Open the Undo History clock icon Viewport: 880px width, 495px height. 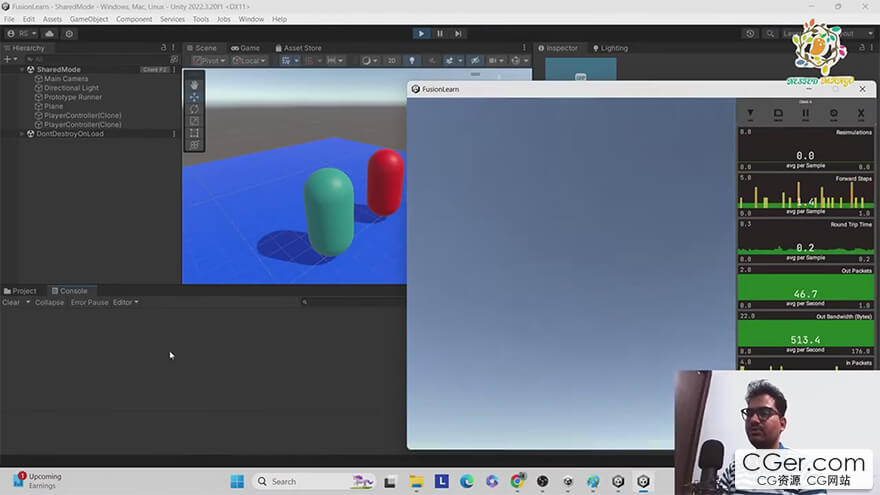pyautogui.click(x=750, y=34)
